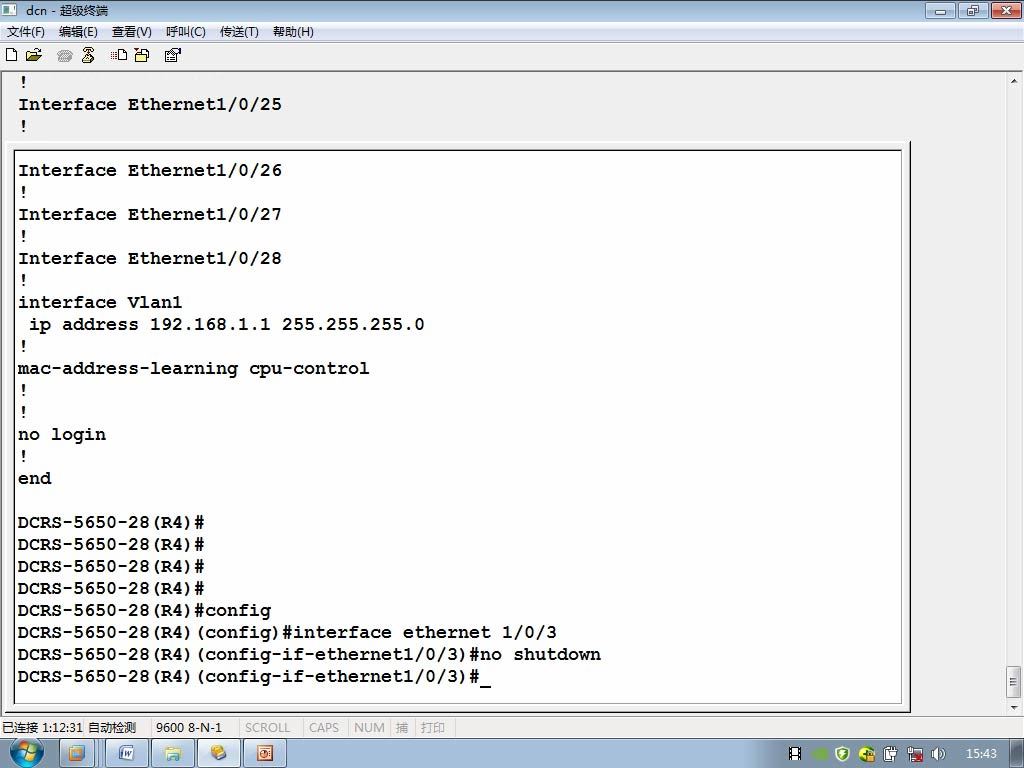Open the file explorer taskbar button
The width and height of the screenshot is (1024, 768).
173,754
